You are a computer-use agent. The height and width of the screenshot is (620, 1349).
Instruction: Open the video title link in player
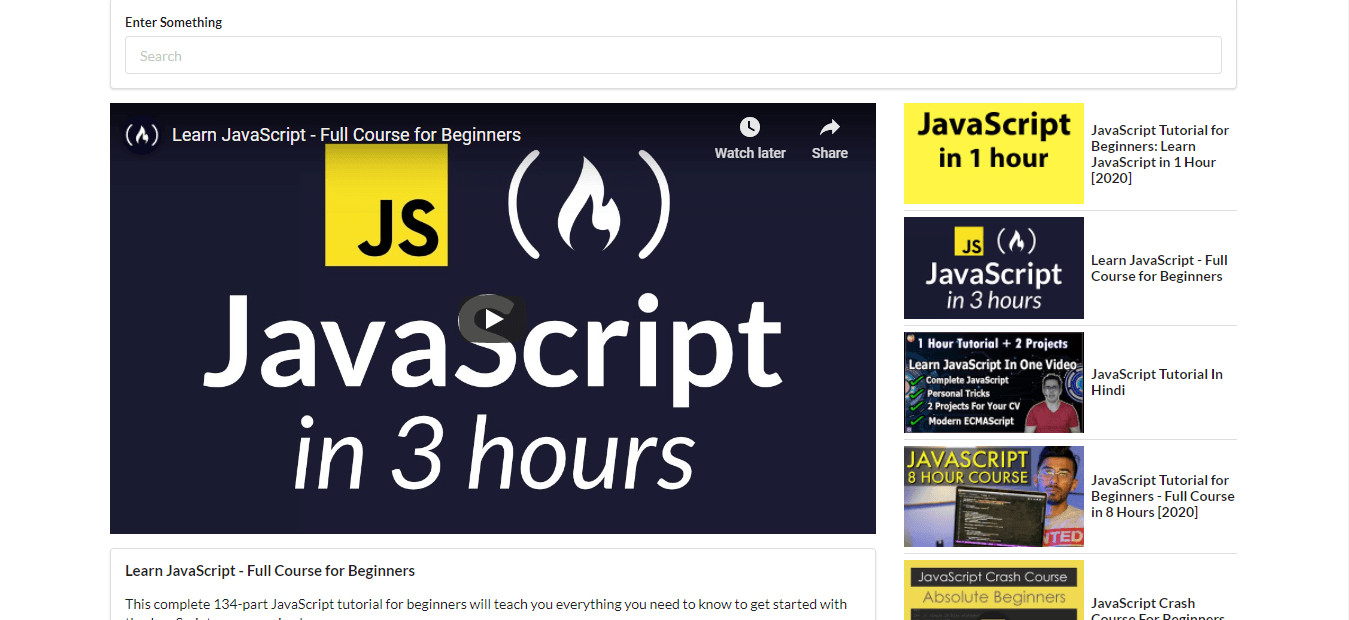pyautogui.click(x=346, y=135)
